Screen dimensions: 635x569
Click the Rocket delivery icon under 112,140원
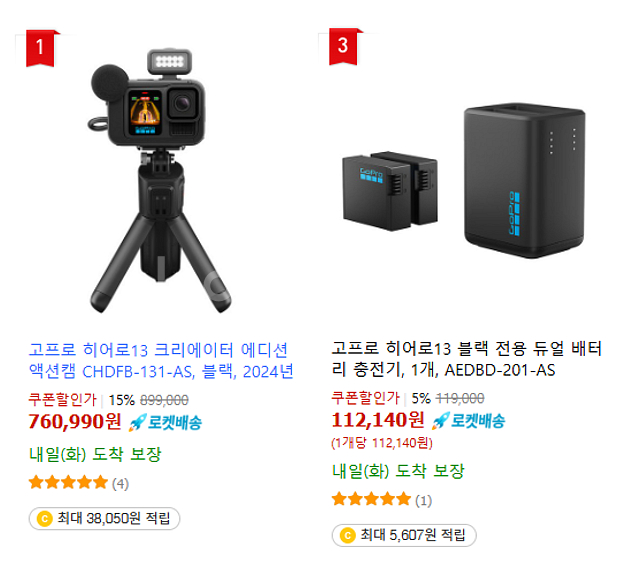click(x=469, y=421)
